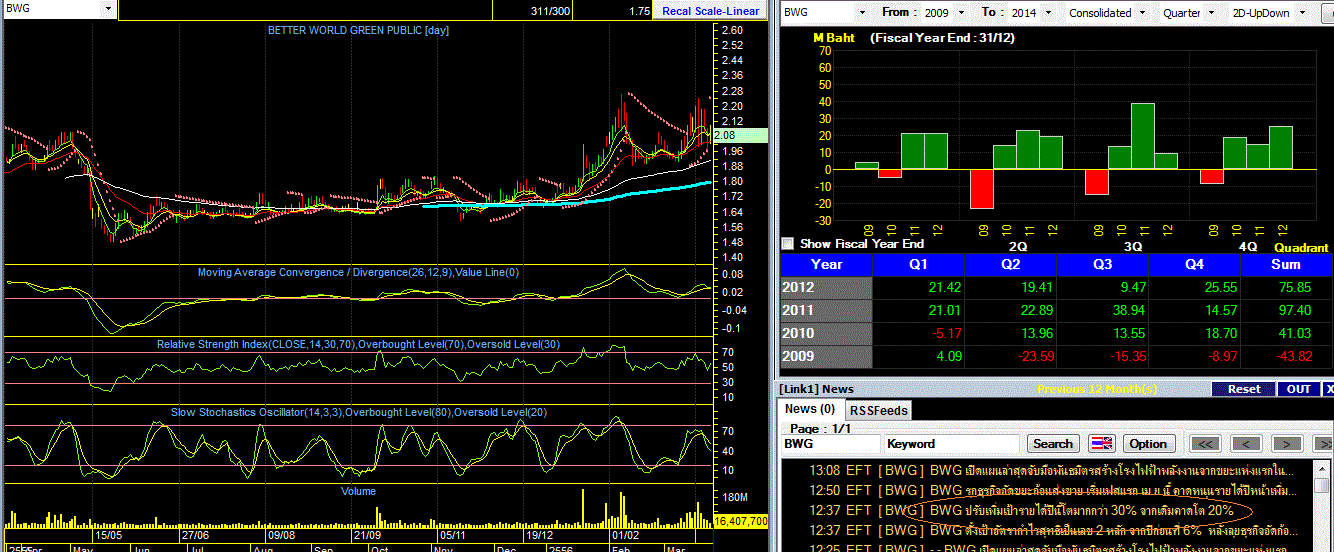1334x552 pixels.
Task: Switch to the RSSFeeds tab
Action: point(879,410)
